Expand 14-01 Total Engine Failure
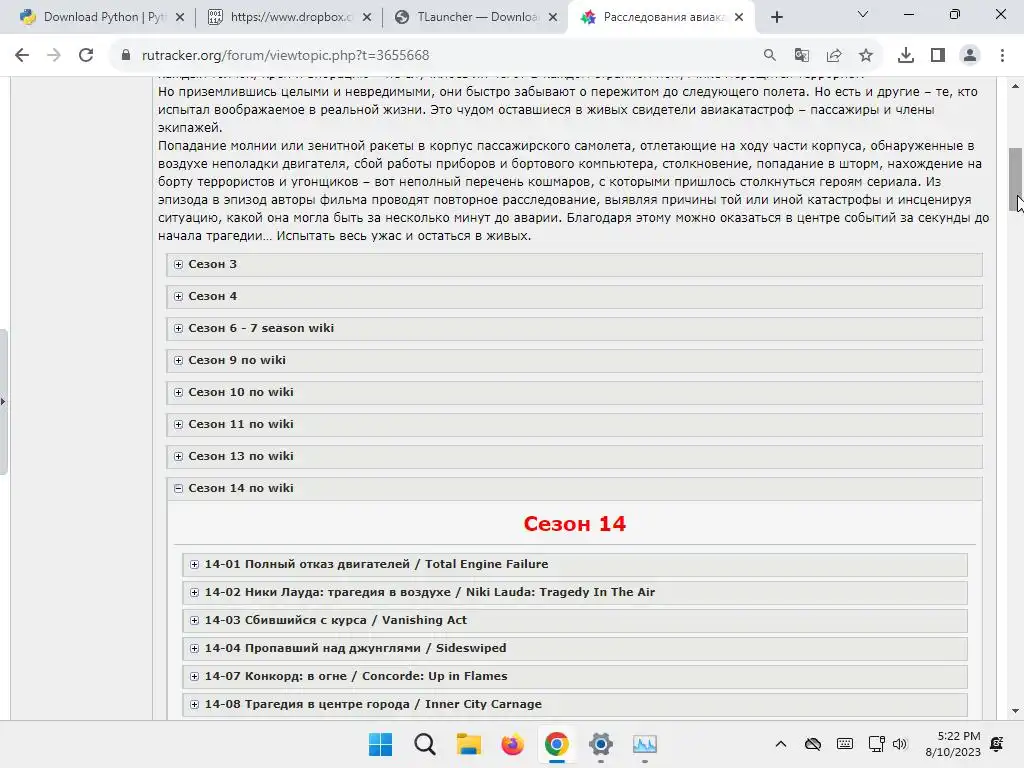The width and height of the screenshot is (1024, 768). [x=575, y=564]
